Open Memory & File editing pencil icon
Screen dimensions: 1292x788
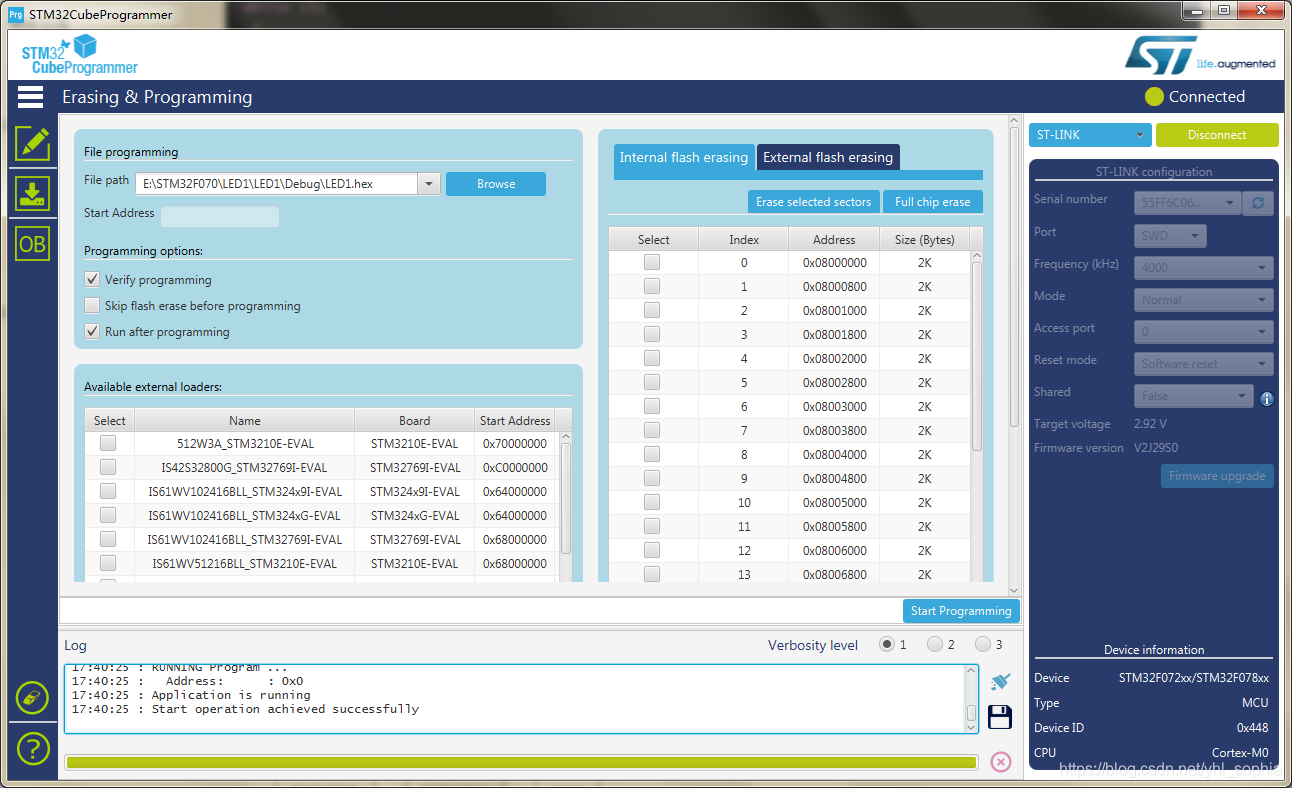(32, 143)
